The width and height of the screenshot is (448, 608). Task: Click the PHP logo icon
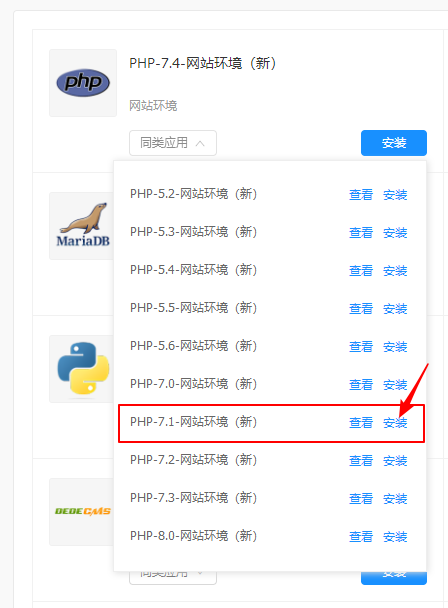click(x=83, y=83)
